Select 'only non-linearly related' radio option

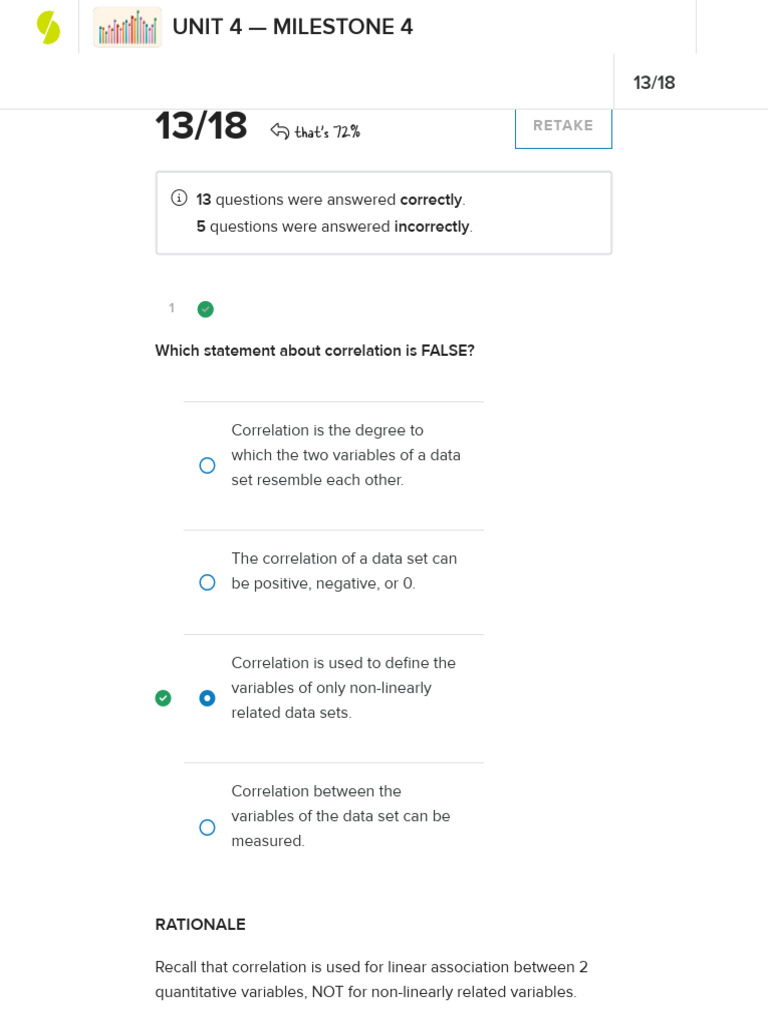click(207, 698)
